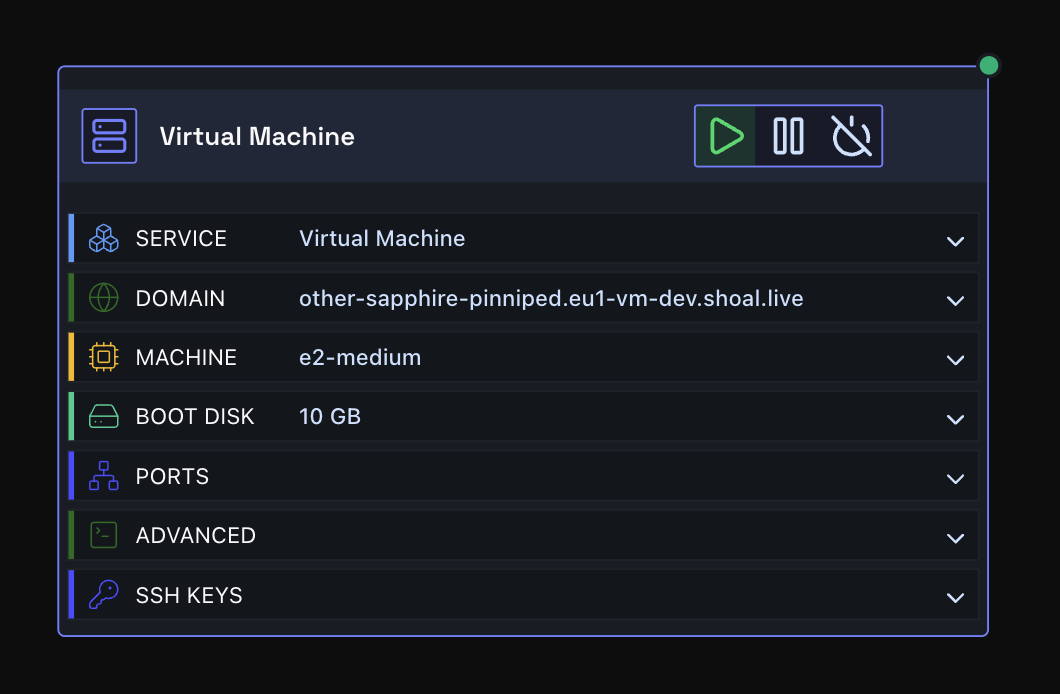Viewport: 1060px width, 694px height.
Task: Click the green status dot at corner
Action: 988,66
